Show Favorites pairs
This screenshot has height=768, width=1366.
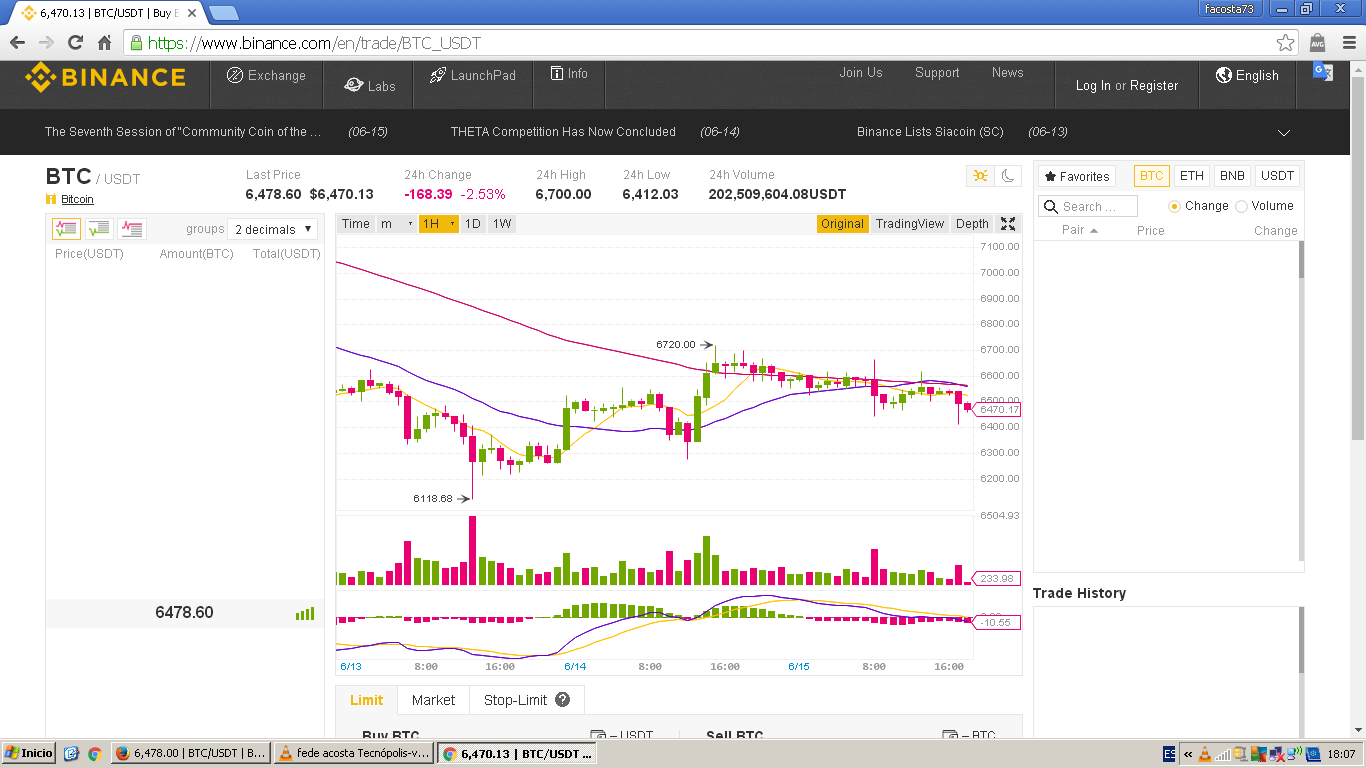1076,176
